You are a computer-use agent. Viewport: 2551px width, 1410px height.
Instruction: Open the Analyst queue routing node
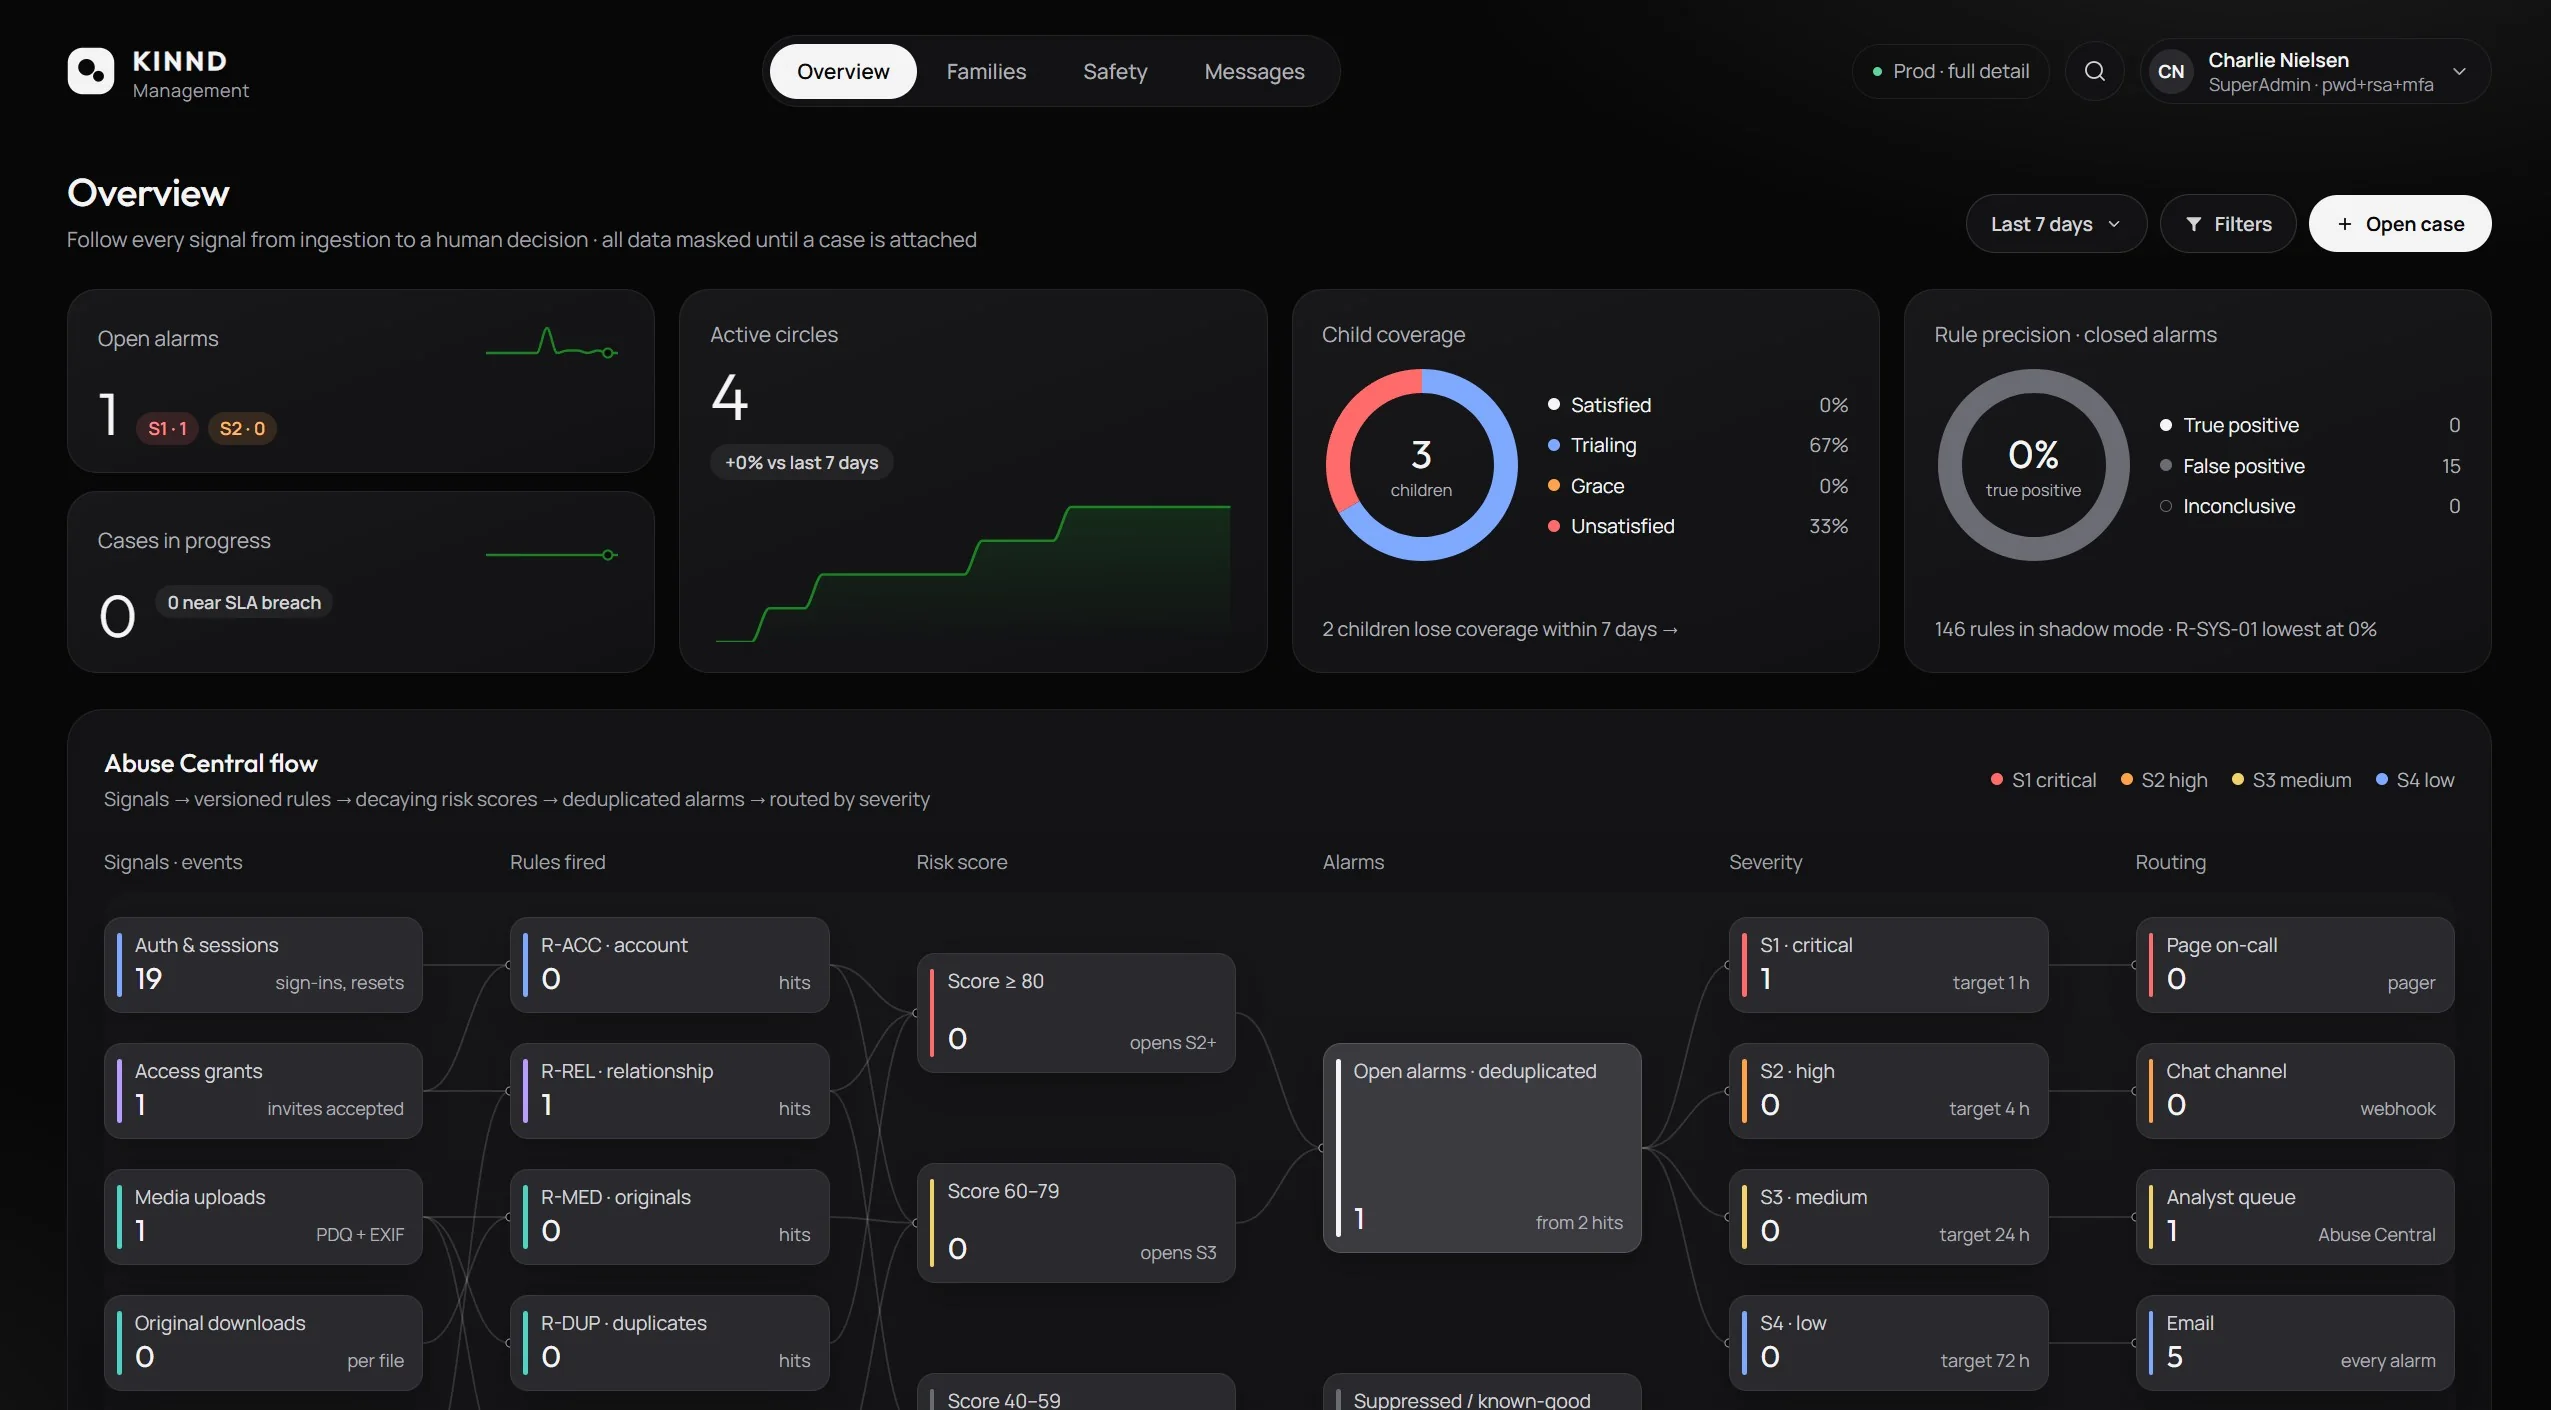[x=2295, y=1217]
